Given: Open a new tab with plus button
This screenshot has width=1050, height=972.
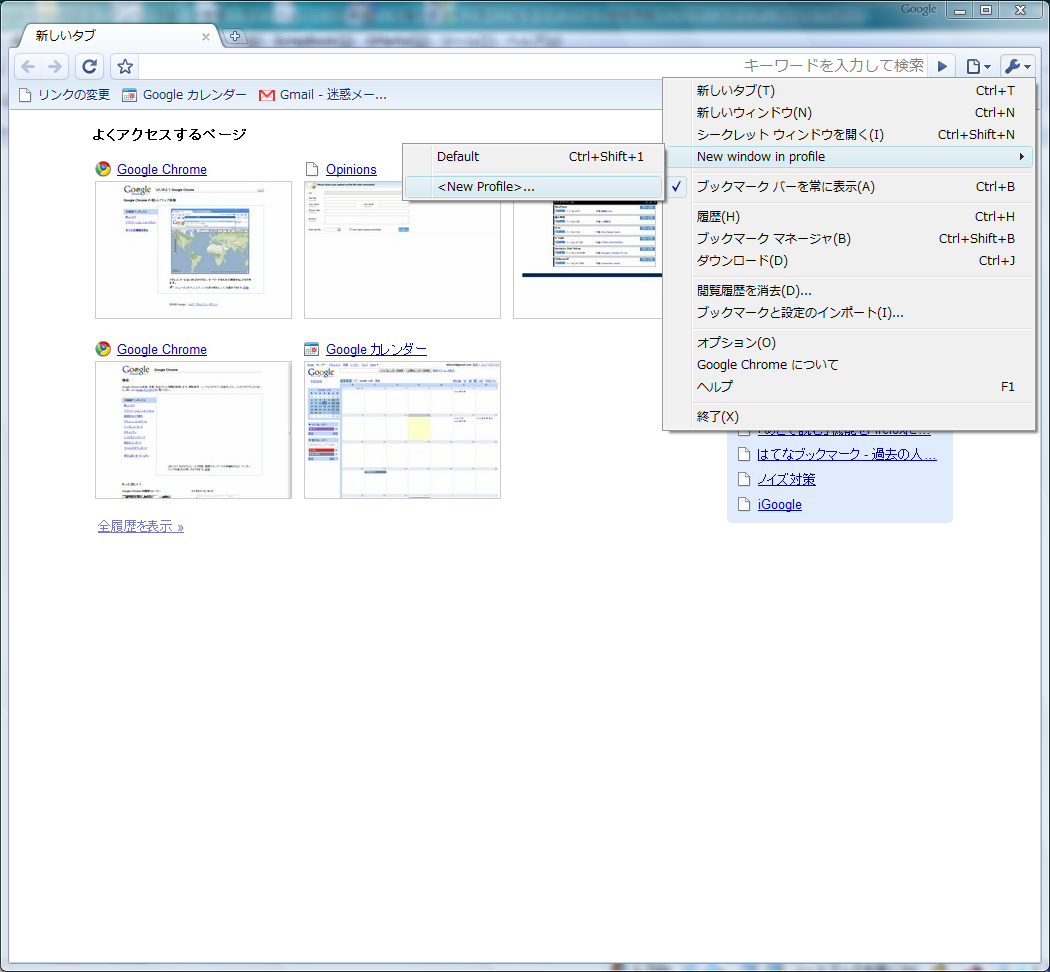Looking at the screenshot, I should click(x=234, y=36).
